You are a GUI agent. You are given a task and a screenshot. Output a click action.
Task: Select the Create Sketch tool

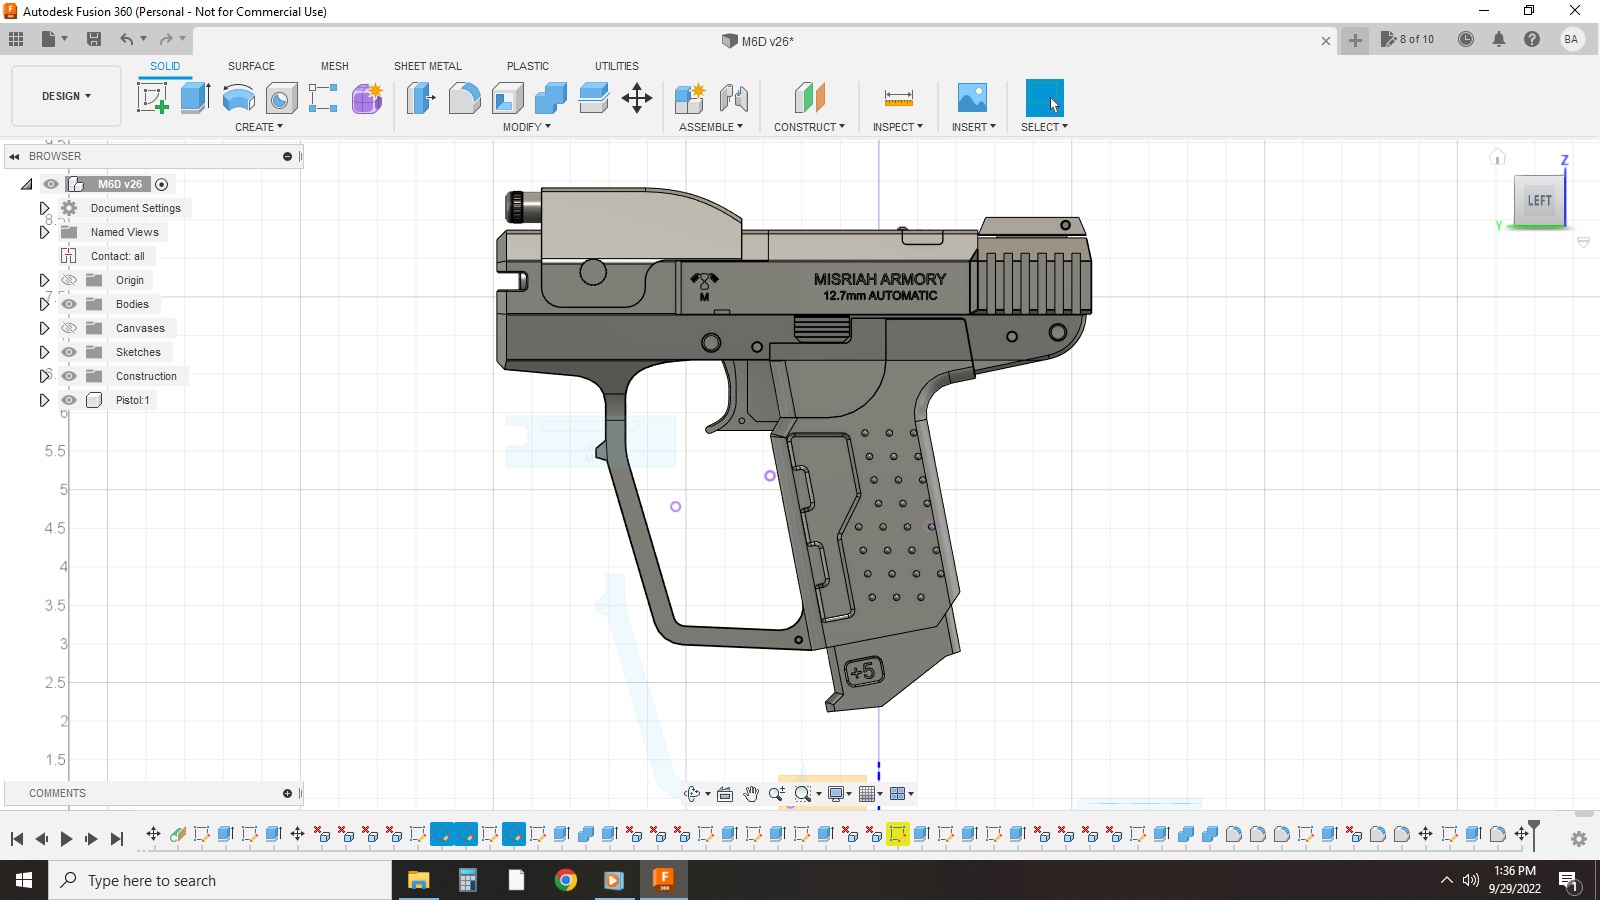[152, 98]
